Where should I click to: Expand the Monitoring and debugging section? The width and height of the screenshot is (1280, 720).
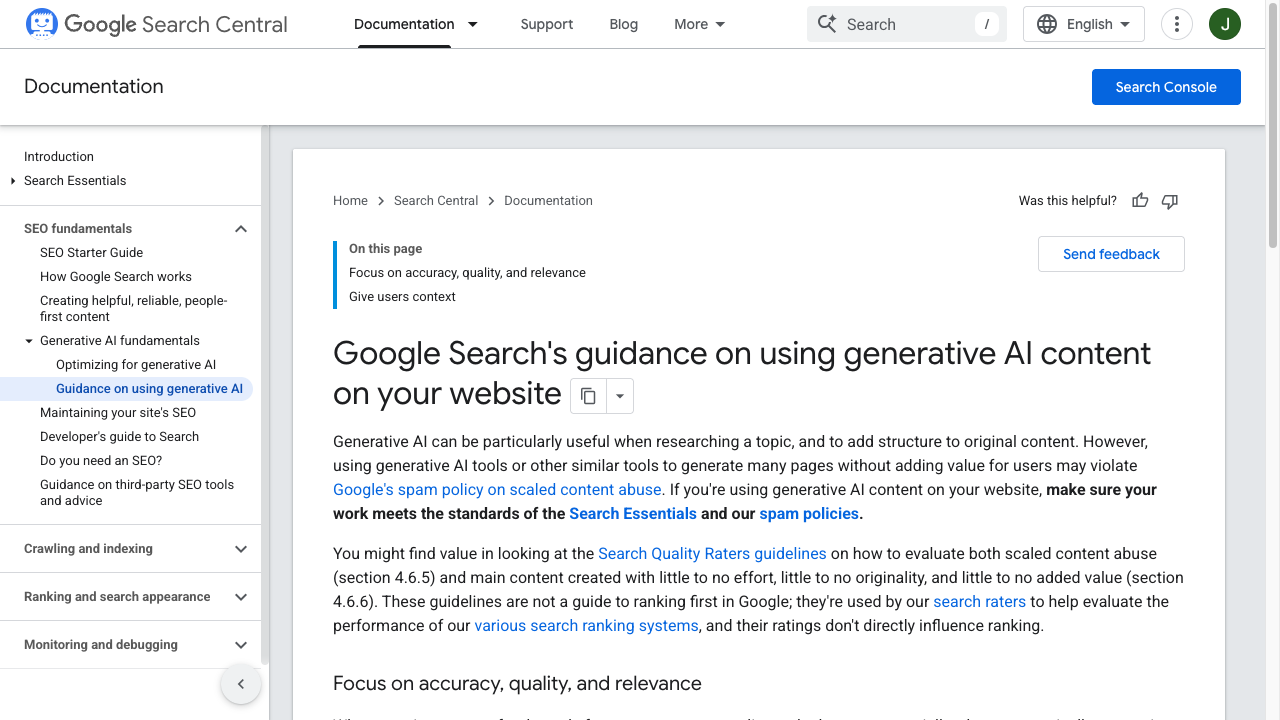point(241,645)
